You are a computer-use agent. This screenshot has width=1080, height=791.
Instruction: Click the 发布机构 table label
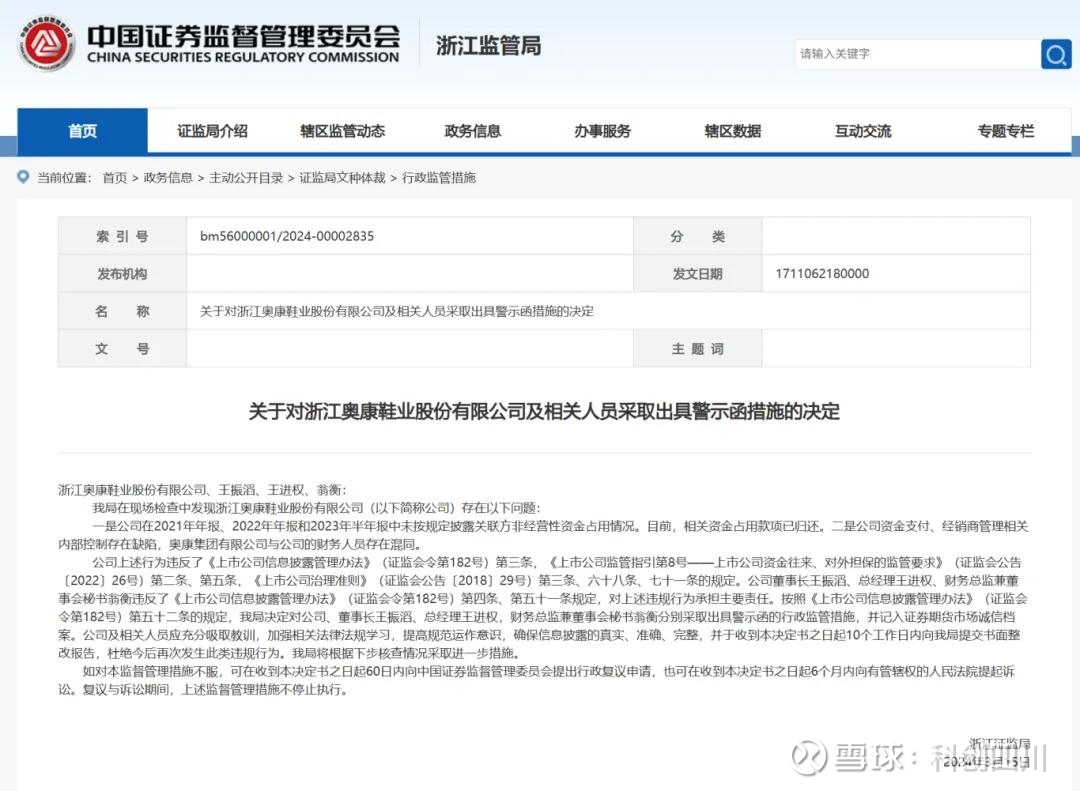[x=122, y=274]
